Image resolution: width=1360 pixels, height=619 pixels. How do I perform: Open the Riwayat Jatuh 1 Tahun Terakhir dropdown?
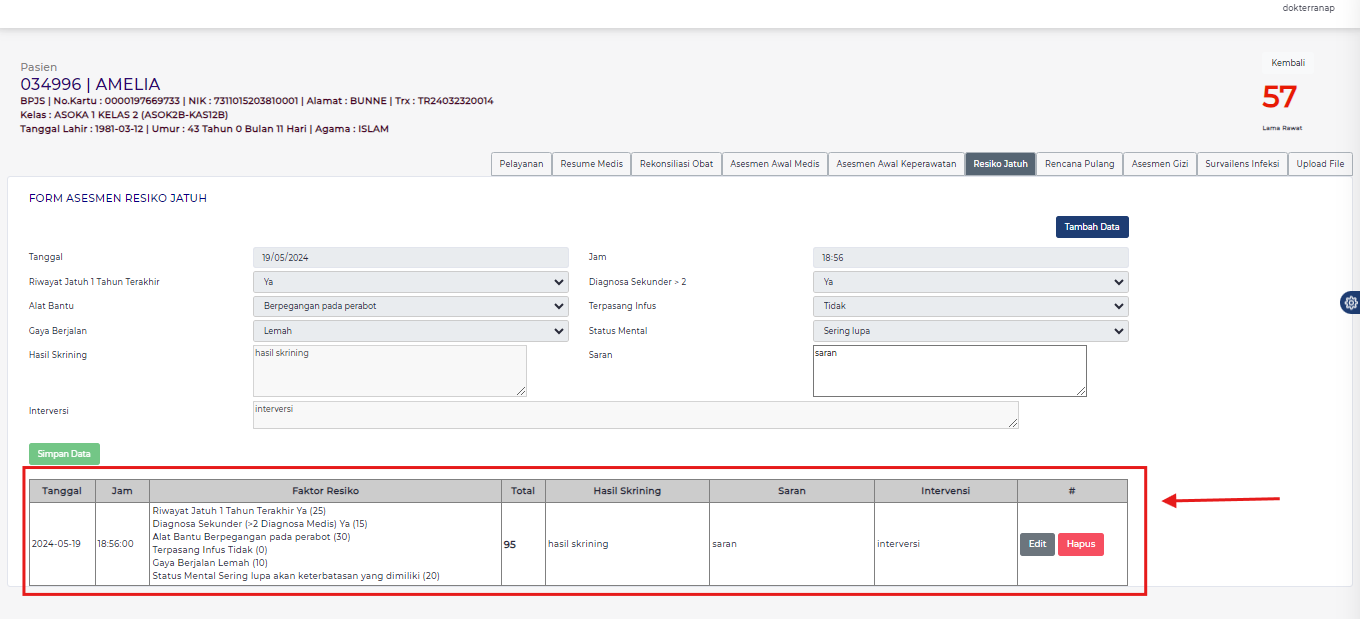[410, 282]
